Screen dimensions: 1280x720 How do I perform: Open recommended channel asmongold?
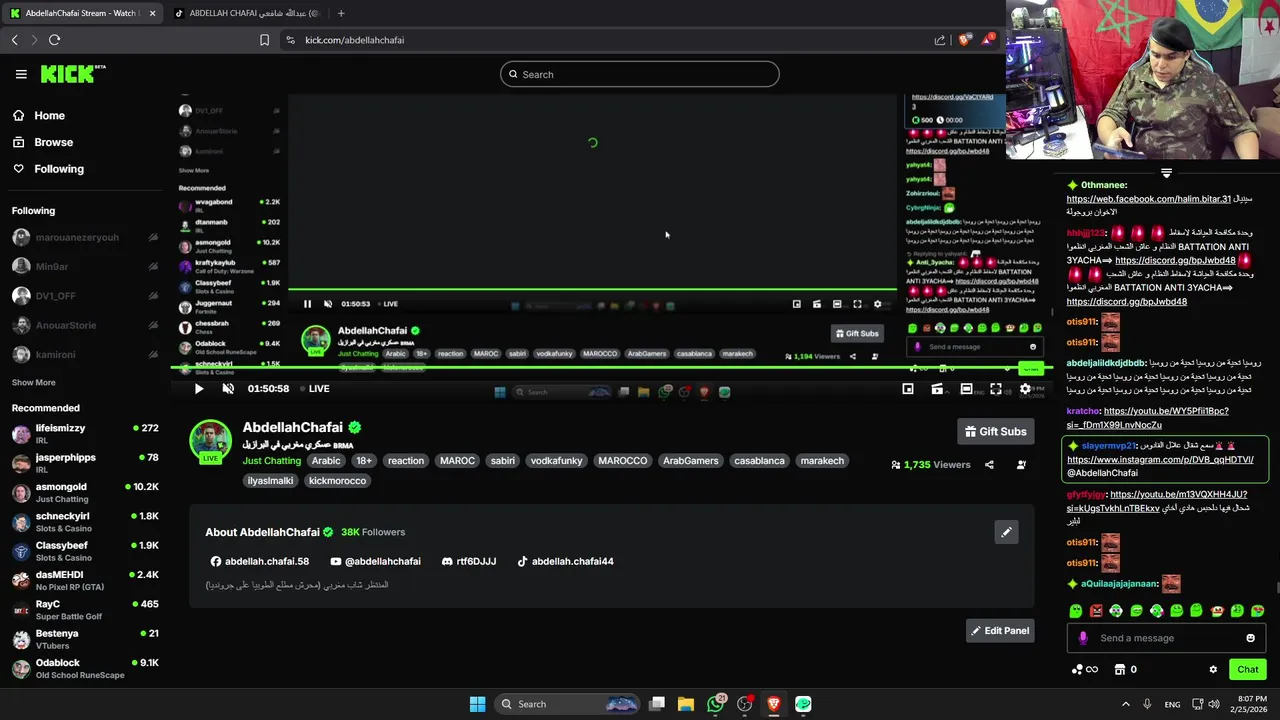85,493
